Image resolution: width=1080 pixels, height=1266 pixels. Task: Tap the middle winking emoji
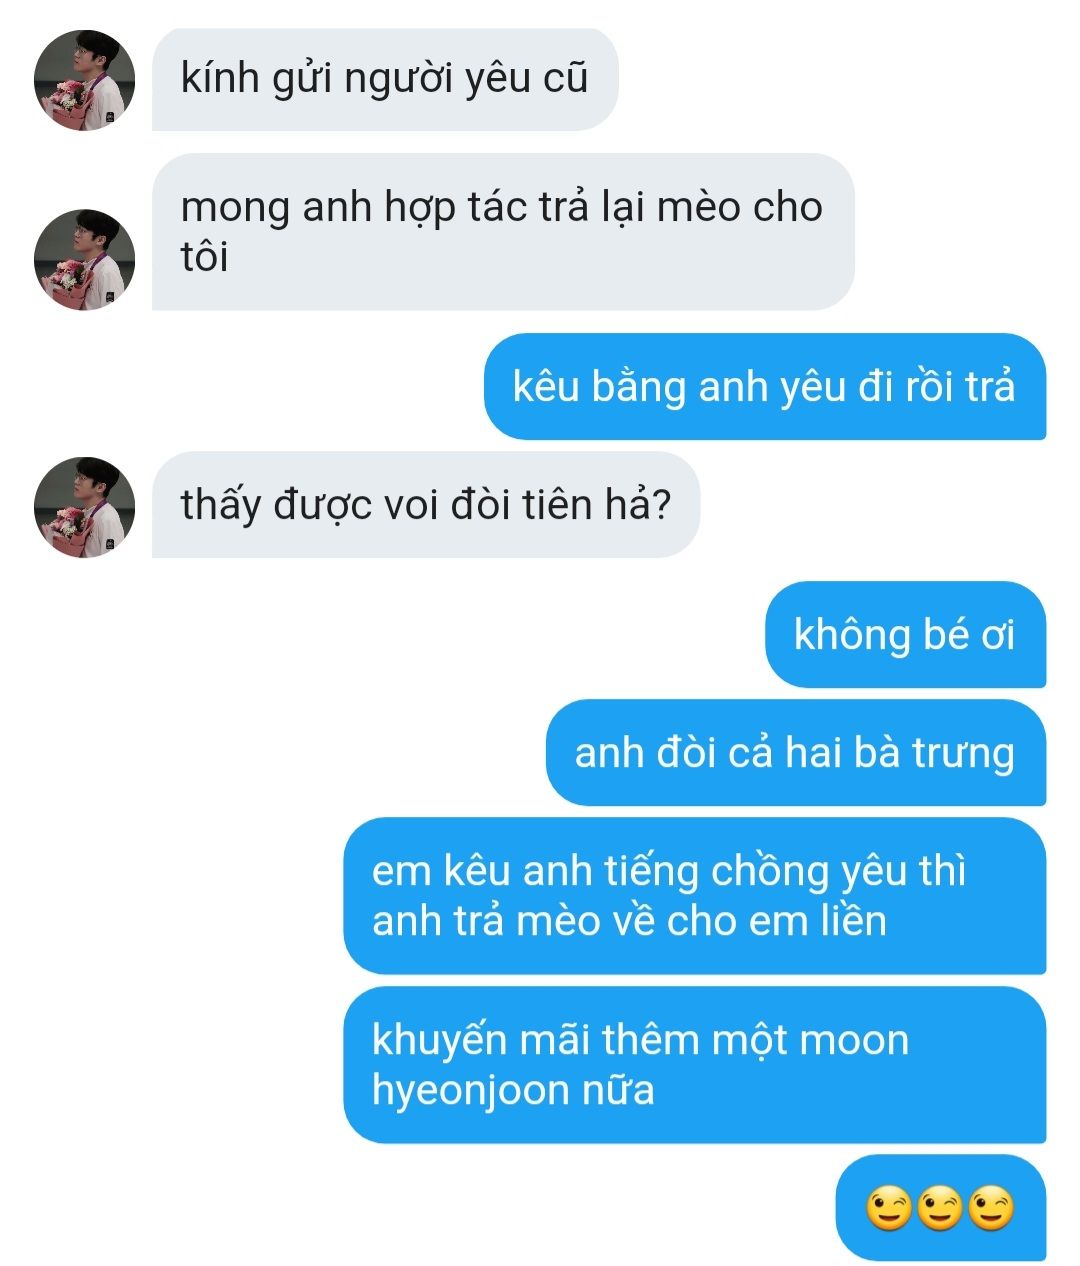940,1208
